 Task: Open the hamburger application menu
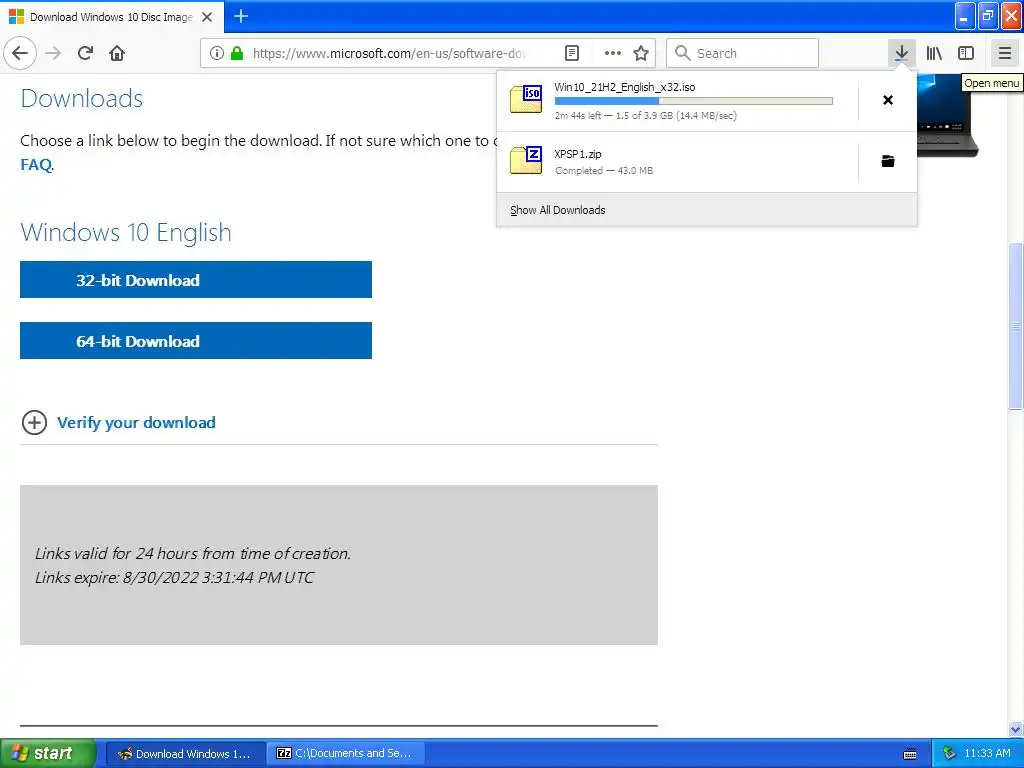[x=1004, y=53]
